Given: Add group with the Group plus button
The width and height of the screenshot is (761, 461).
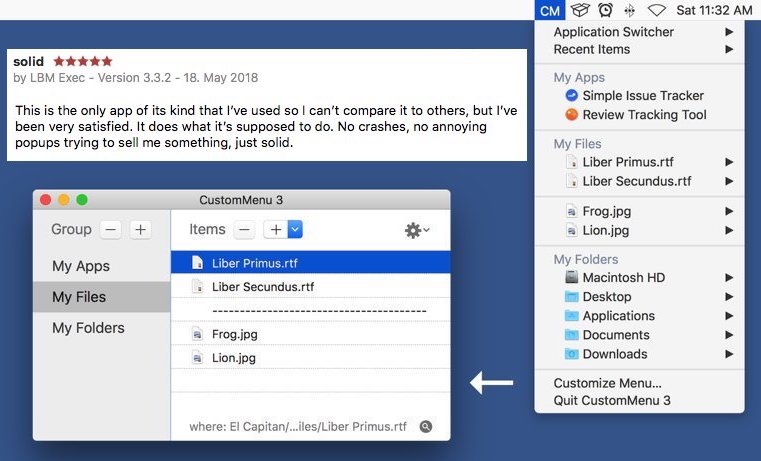Looking at the screenshot, I should 141,230.
